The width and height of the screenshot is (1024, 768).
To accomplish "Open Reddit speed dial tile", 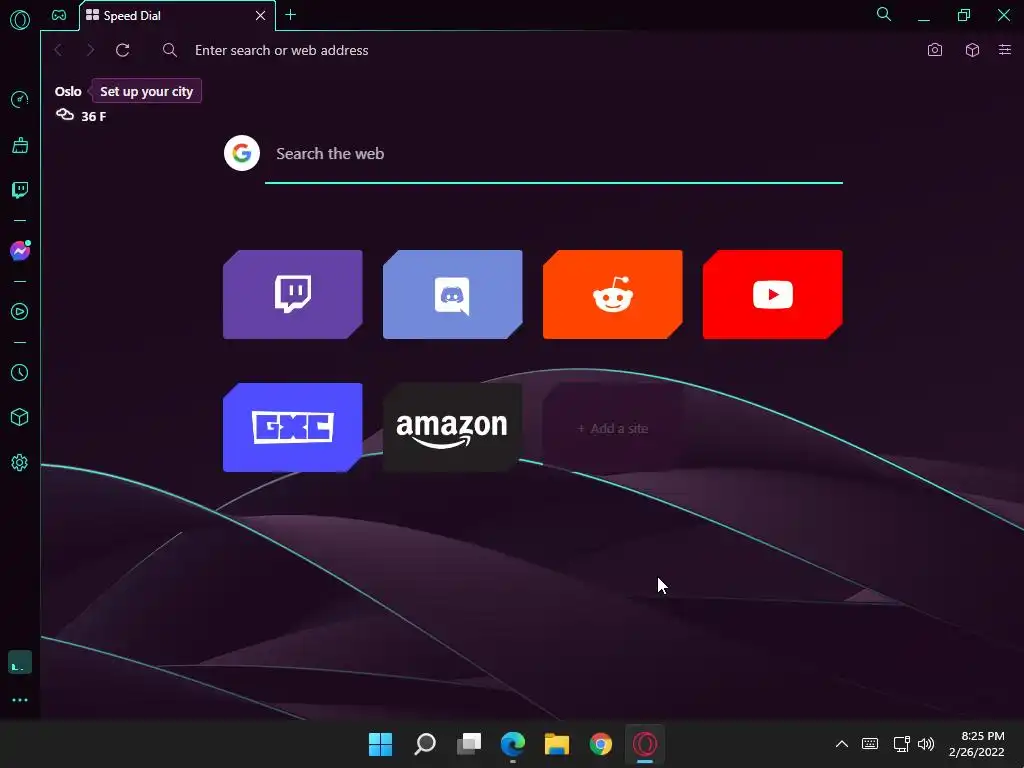I will click(x=613, y=295).
